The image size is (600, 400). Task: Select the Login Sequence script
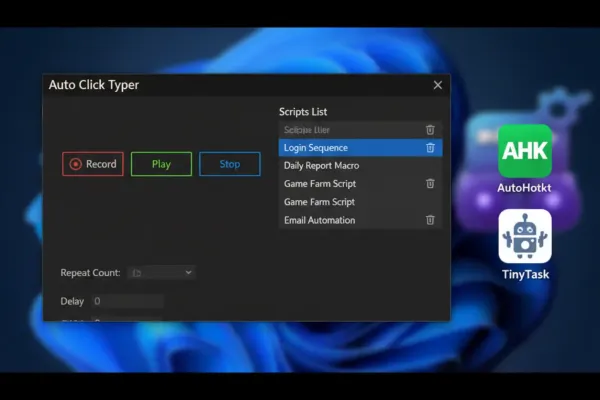(360, 148)
